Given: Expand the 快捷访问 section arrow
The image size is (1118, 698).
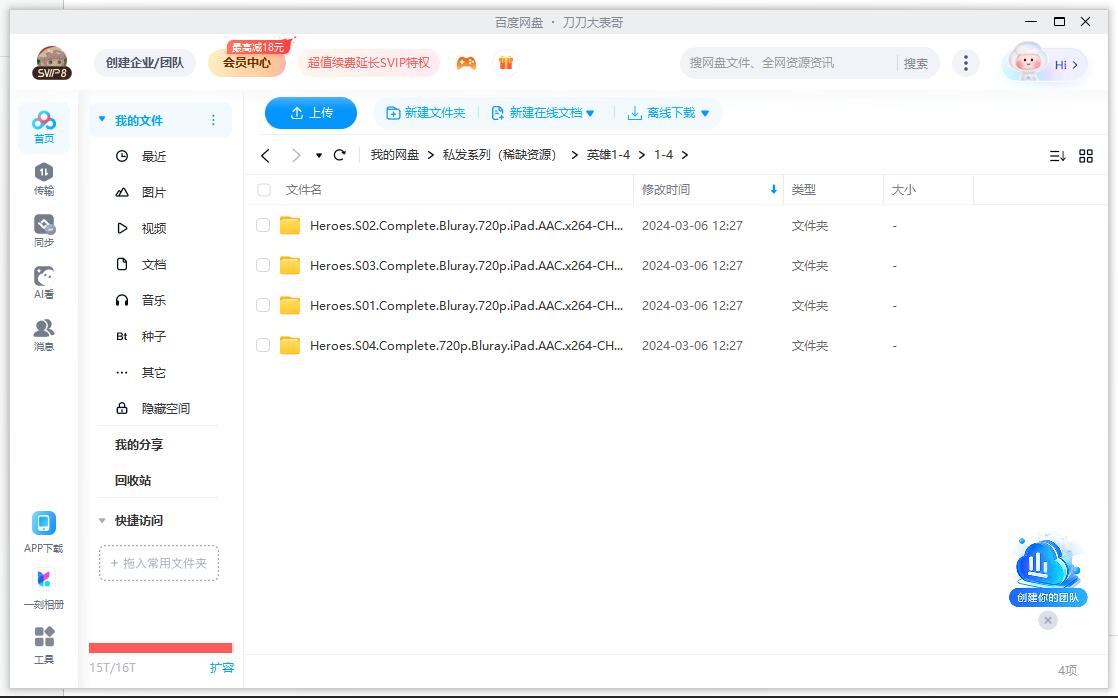Looking at the screenshot, I should click(102, 520).
